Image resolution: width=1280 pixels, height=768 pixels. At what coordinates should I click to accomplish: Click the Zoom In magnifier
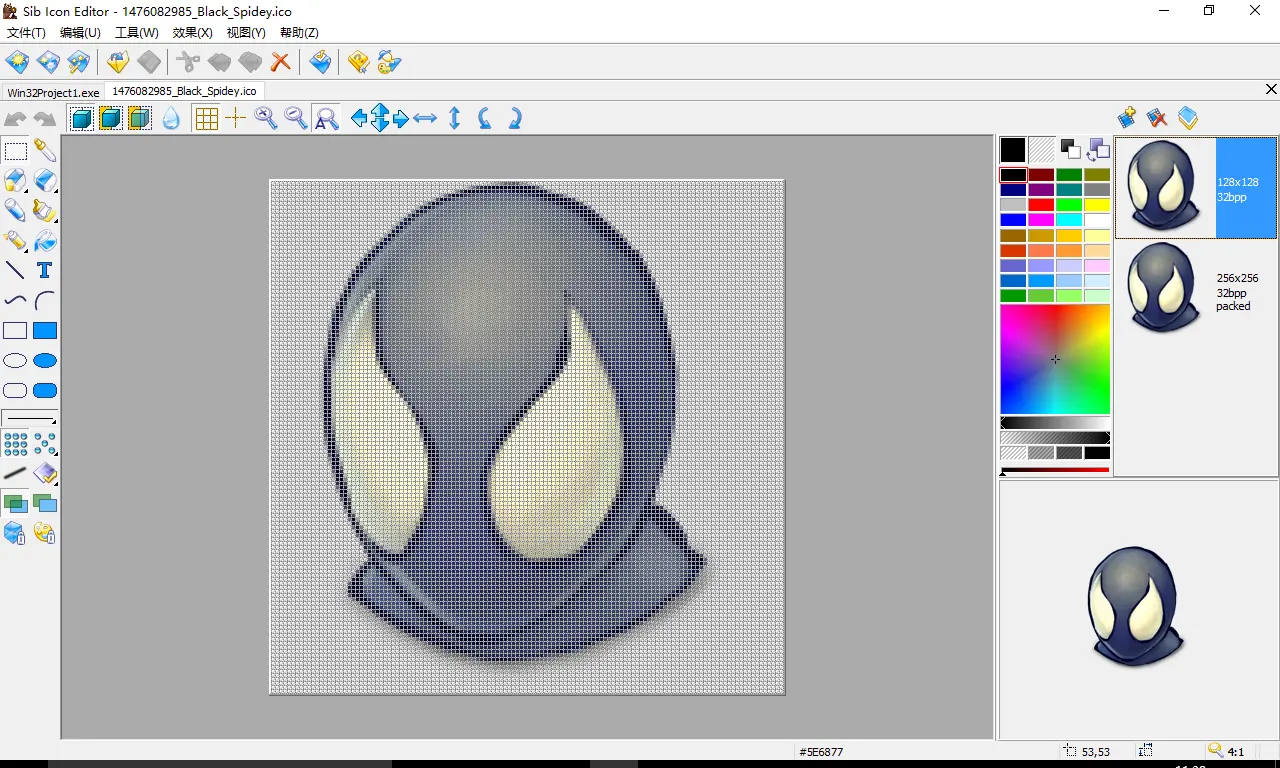[265, 119]
